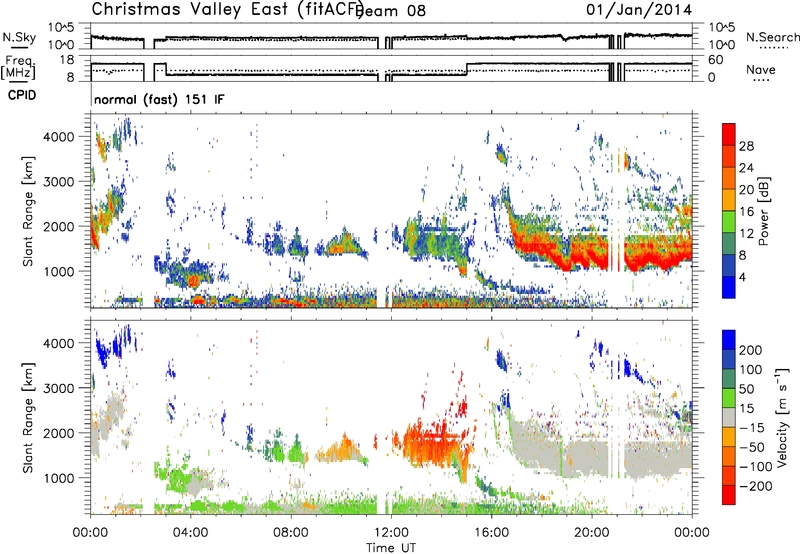Click the strong red power band near 20:00
The height and width of the screenshot is (554, 800).
pyautogui.click(x=587, y=258)
